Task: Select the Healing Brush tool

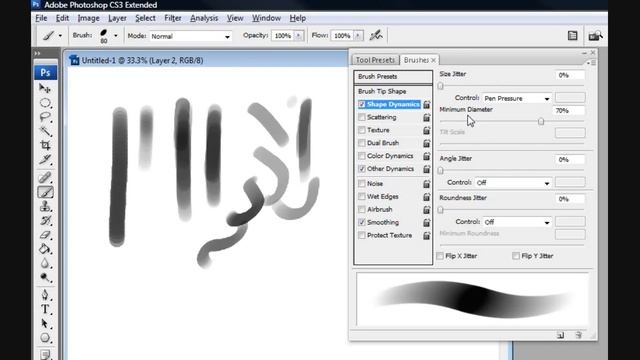Action: 45,178
